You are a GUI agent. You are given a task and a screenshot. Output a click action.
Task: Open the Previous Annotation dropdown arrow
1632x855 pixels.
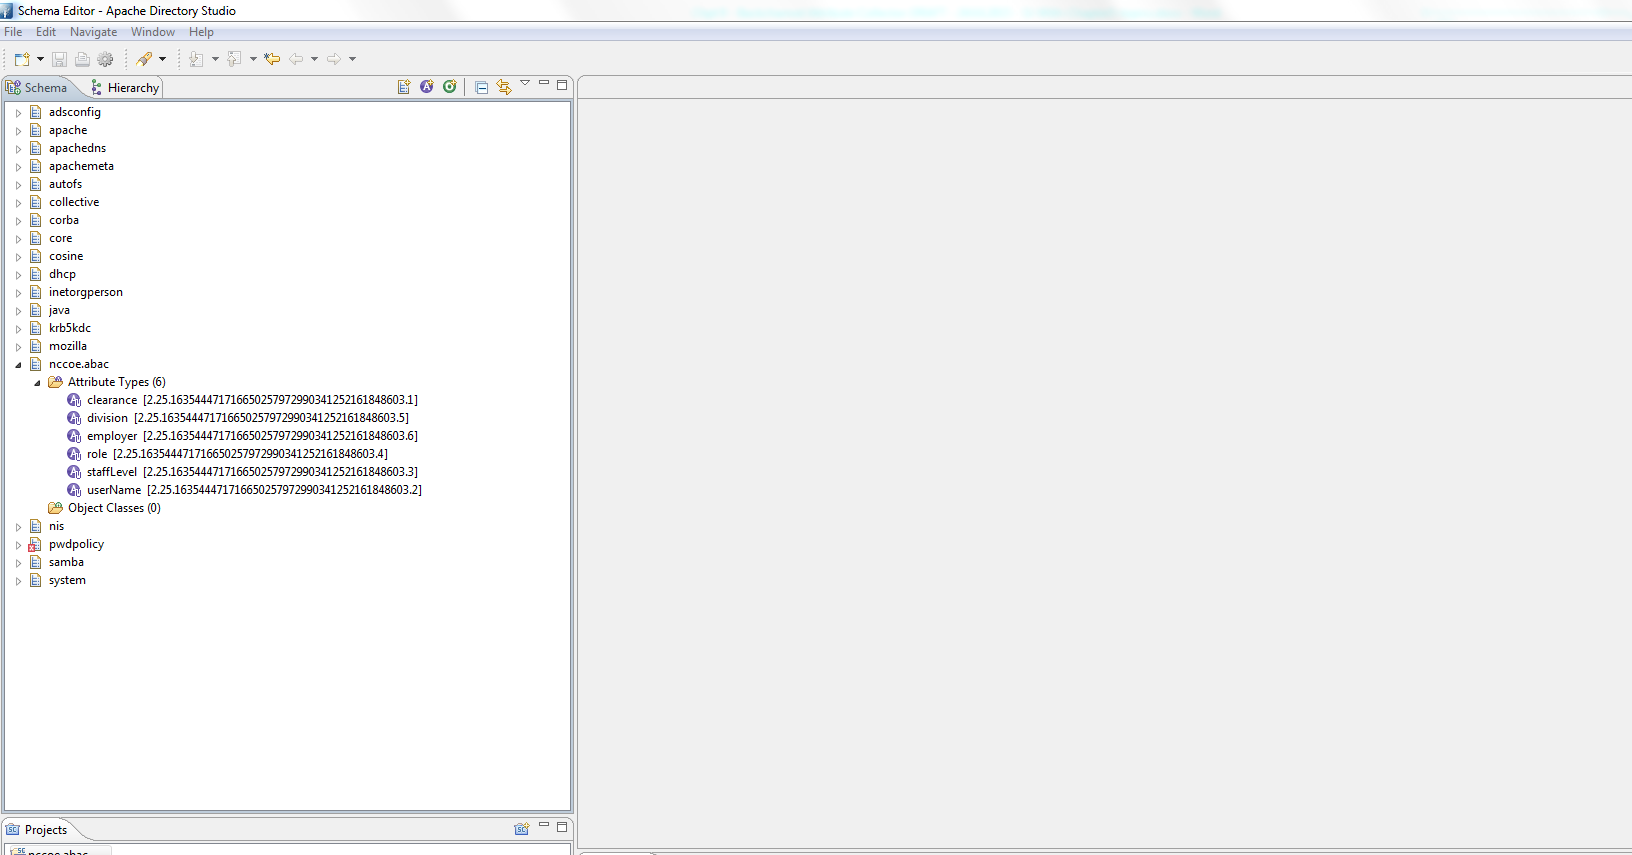[253, 59]
